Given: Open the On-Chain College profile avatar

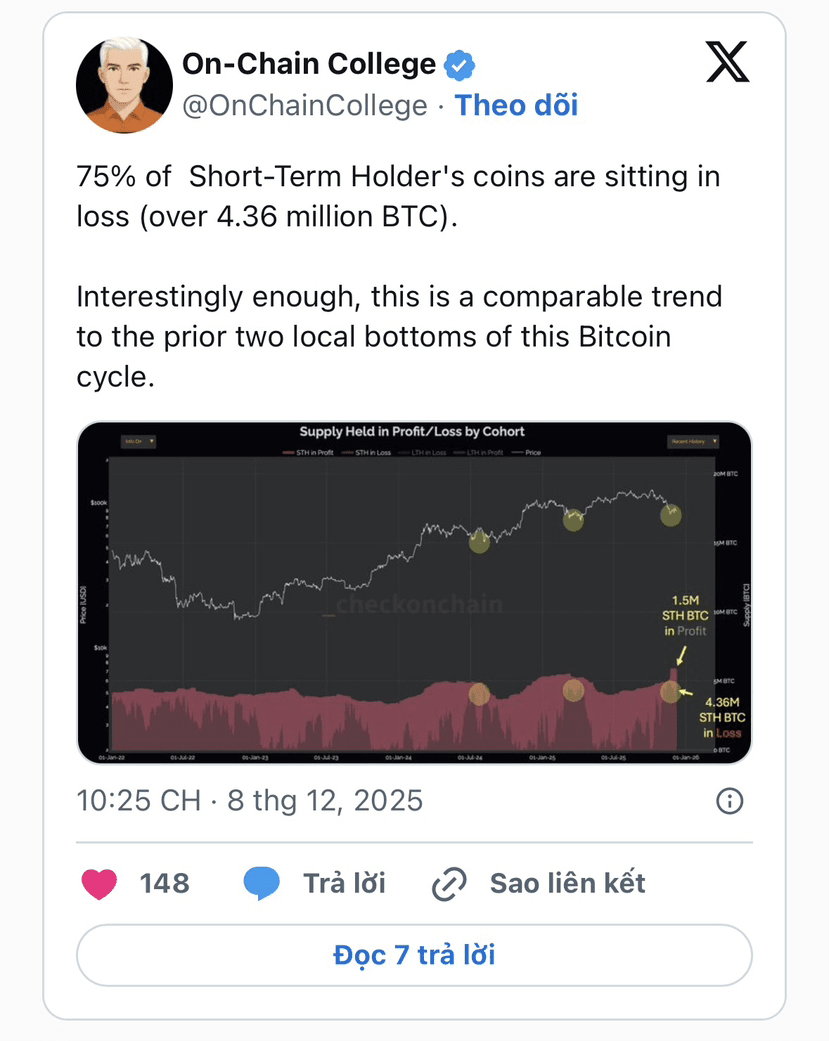Looking at the screenshot, I should pyautogui.click(x=124, y=85).
